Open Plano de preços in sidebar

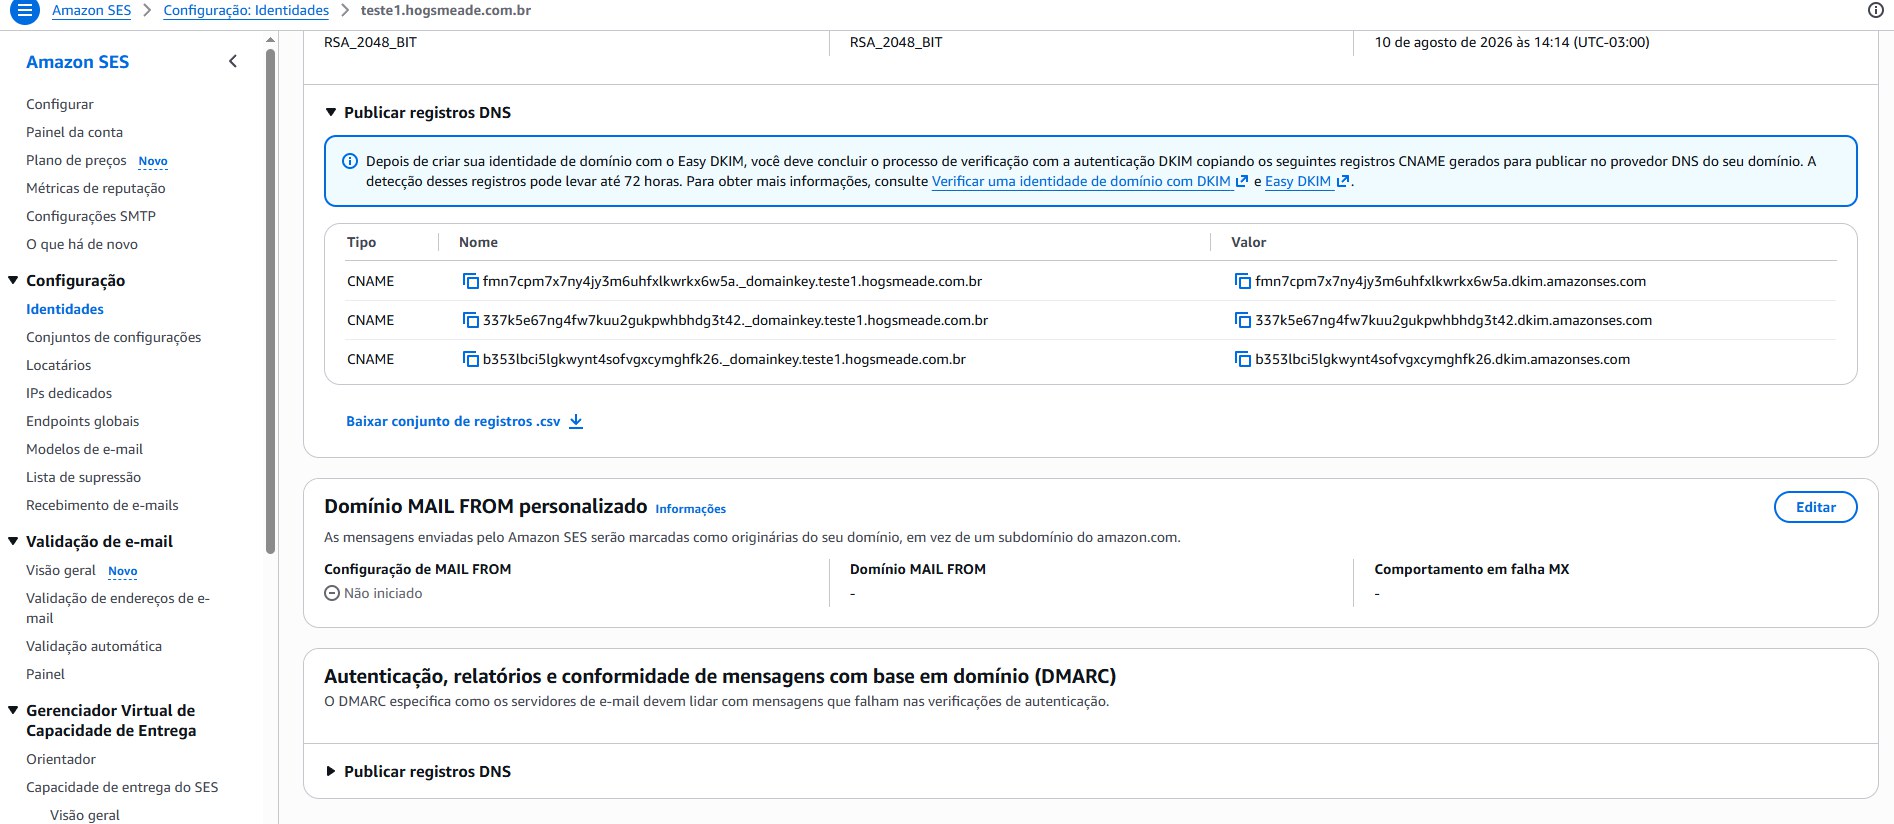76,160
